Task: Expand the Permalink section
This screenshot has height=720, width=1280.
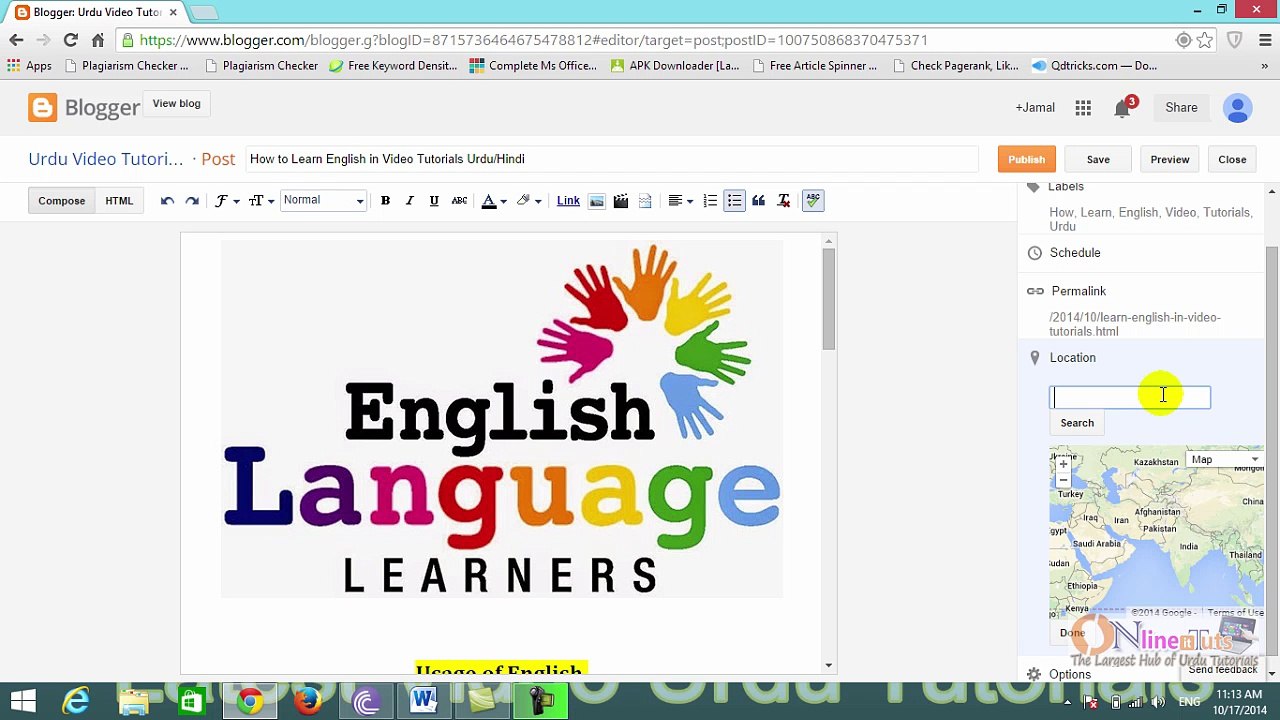Action: (x=1078, y=291)
